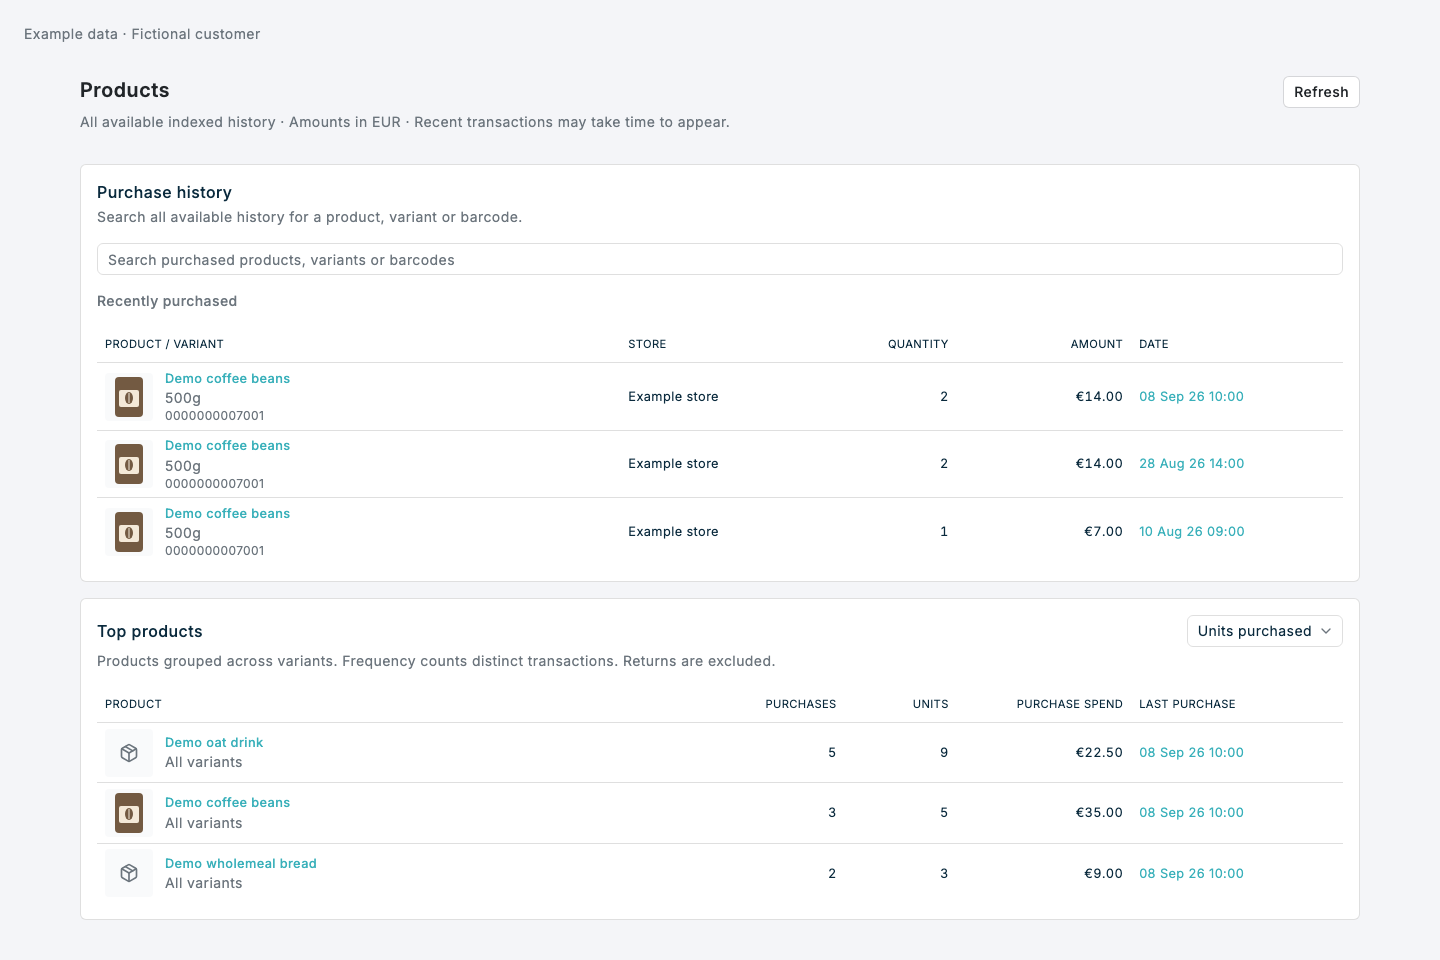This screenshot has height=960, width=1440.
Task: Click the PRODUCT / VARIANT column header
Action: tap(164, 344)
